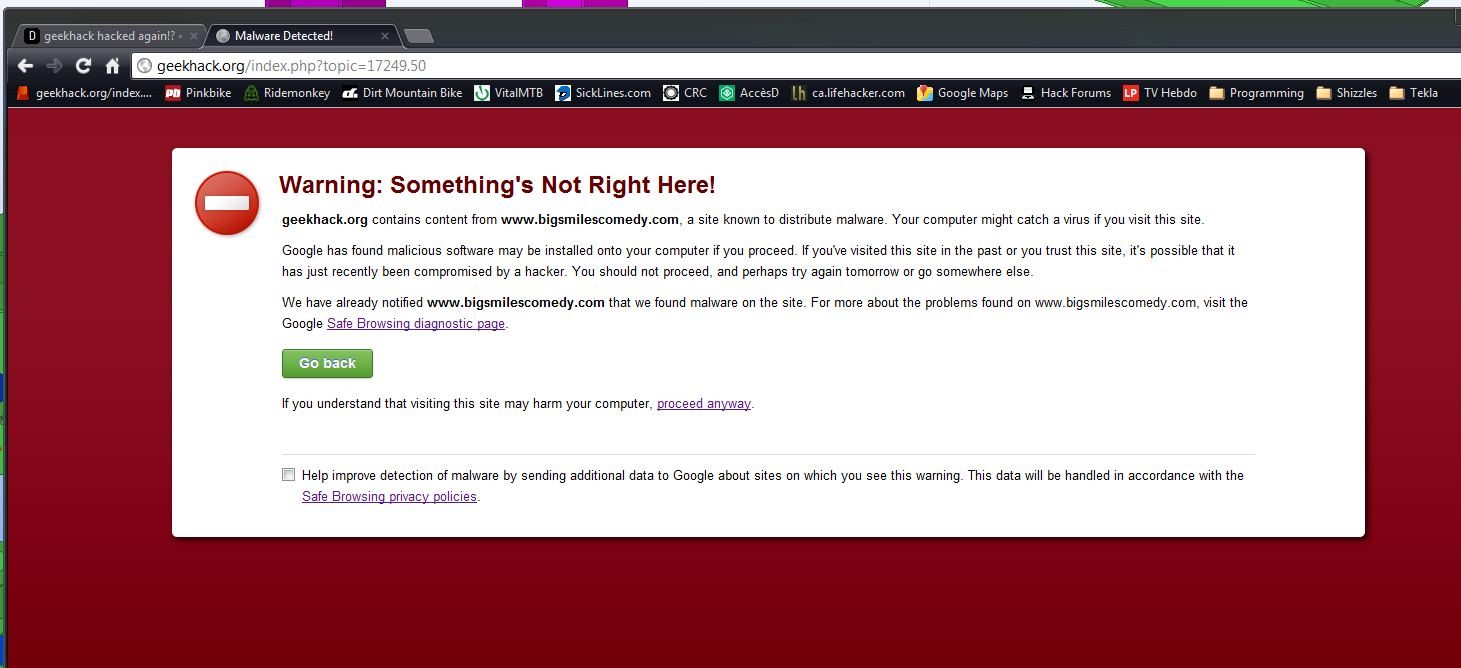The image size is (1461, 668).
Task: Click the address bar showing geekhack.org URL
Action: (x=700, y=66)
